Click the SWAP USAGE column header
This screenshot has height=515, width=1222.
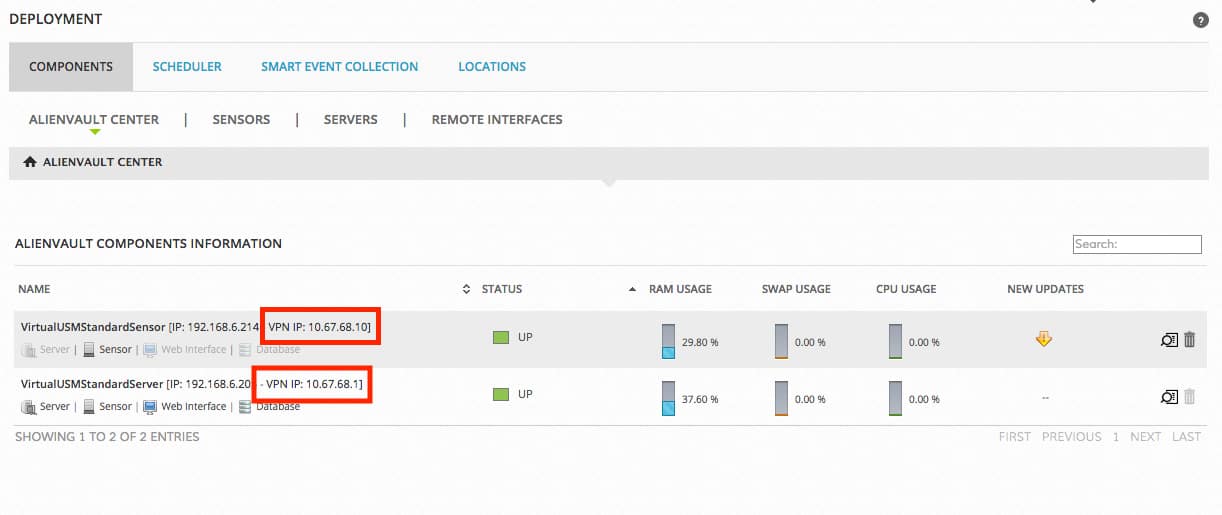point(796,289)
